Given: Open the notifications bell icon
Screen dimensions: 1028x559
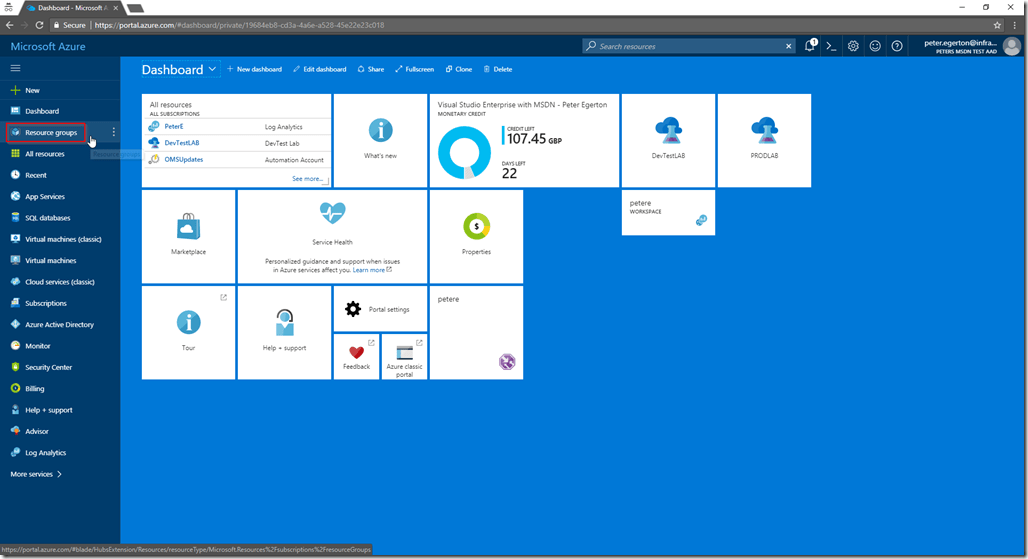Looking at the screenshot, I should point(810,46).
